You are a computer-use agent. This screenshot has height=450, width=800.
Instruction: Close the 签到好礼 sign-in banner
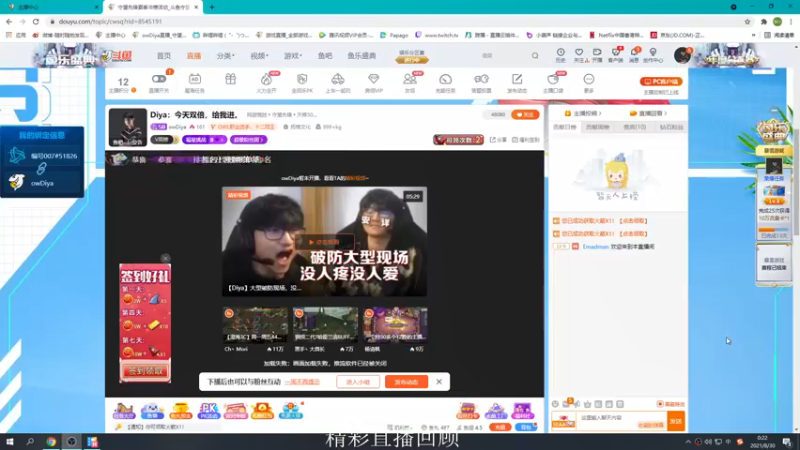[165, 259]
